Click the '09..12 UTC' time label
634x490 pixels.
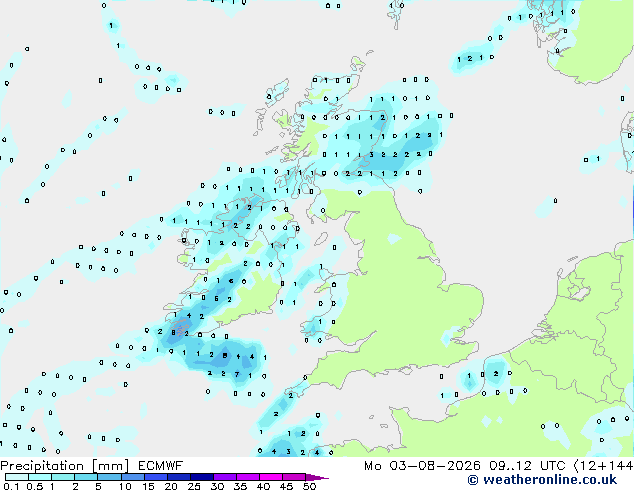527,466
